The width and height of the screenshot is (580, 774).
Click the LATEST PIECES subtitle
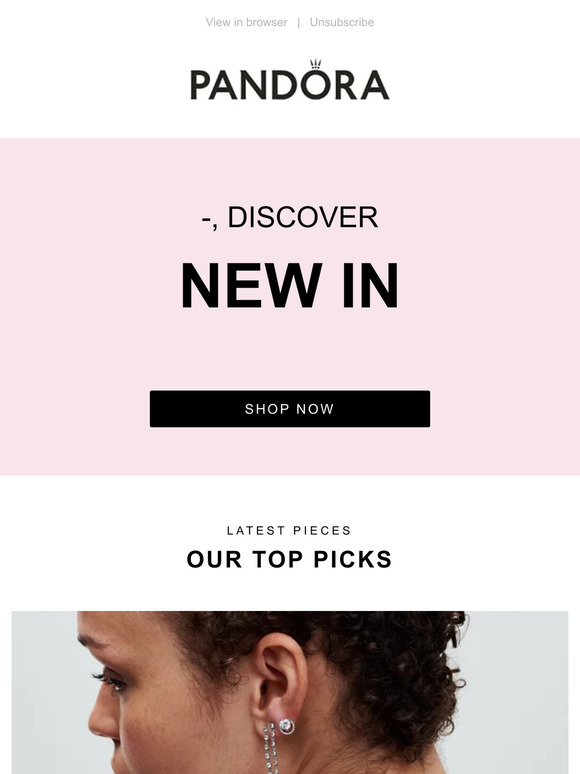point(289,531)
